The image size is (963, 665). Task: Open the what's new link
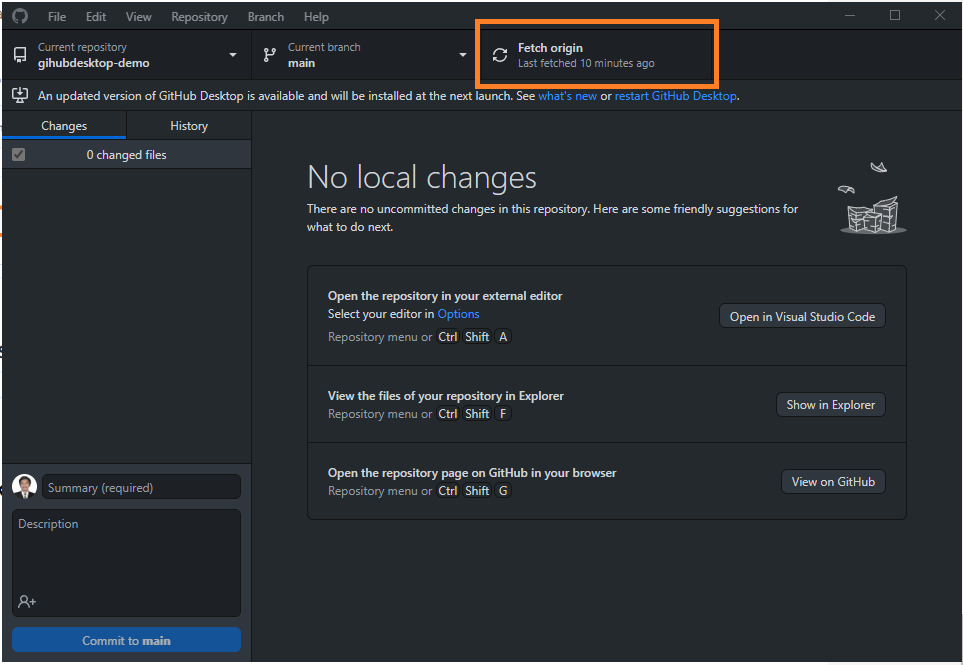point(567,96)
